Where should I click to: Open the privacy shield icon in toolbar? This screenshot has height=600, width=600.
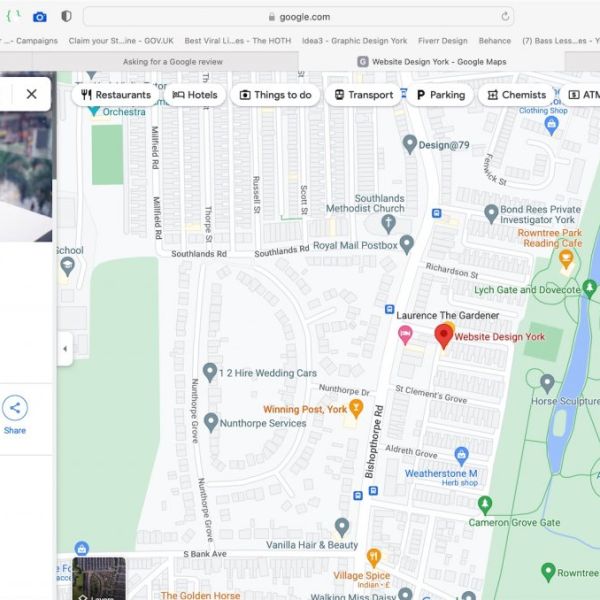[66, 16]
